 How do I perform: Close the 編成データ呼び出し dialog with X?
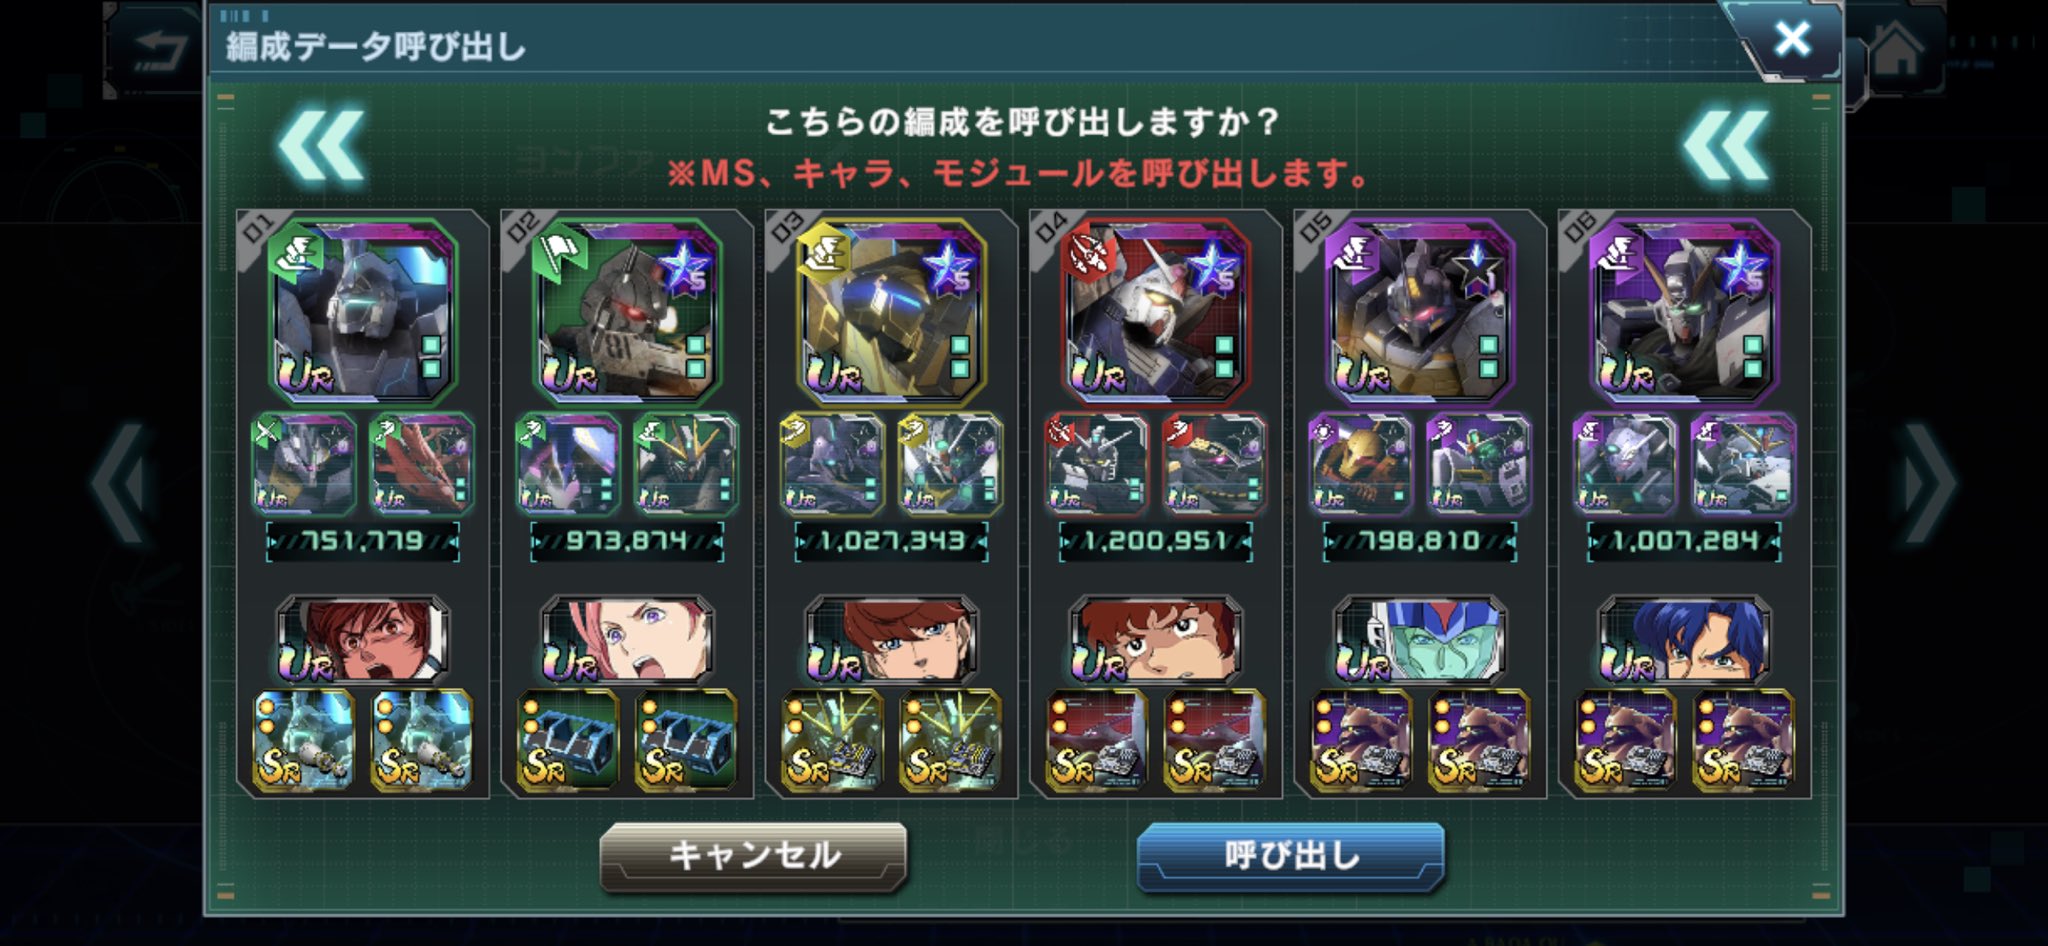pos(1791,39)
